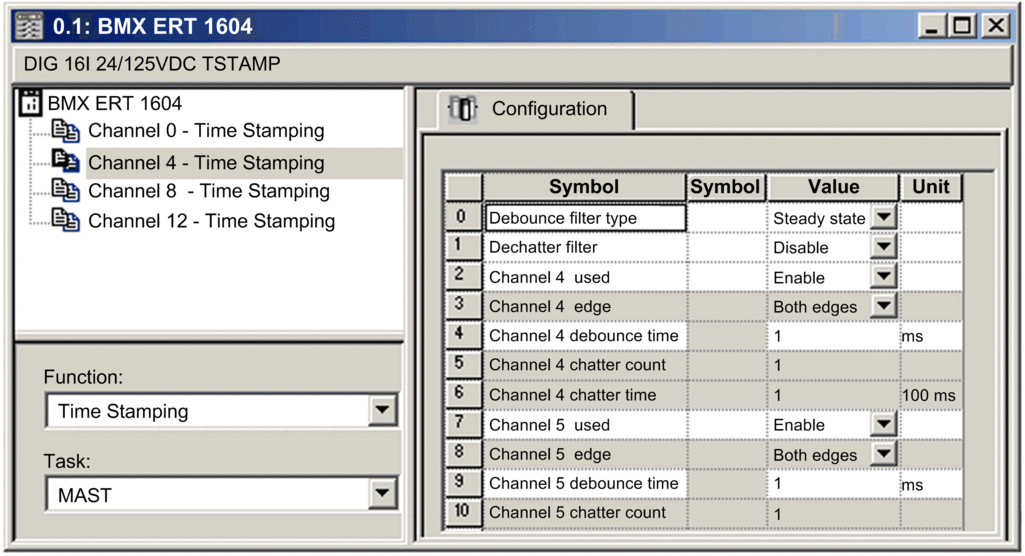Screen dimensions: 1025x556
Task: Close the BMX ERT 1604 window
Action: coord(996,26)
